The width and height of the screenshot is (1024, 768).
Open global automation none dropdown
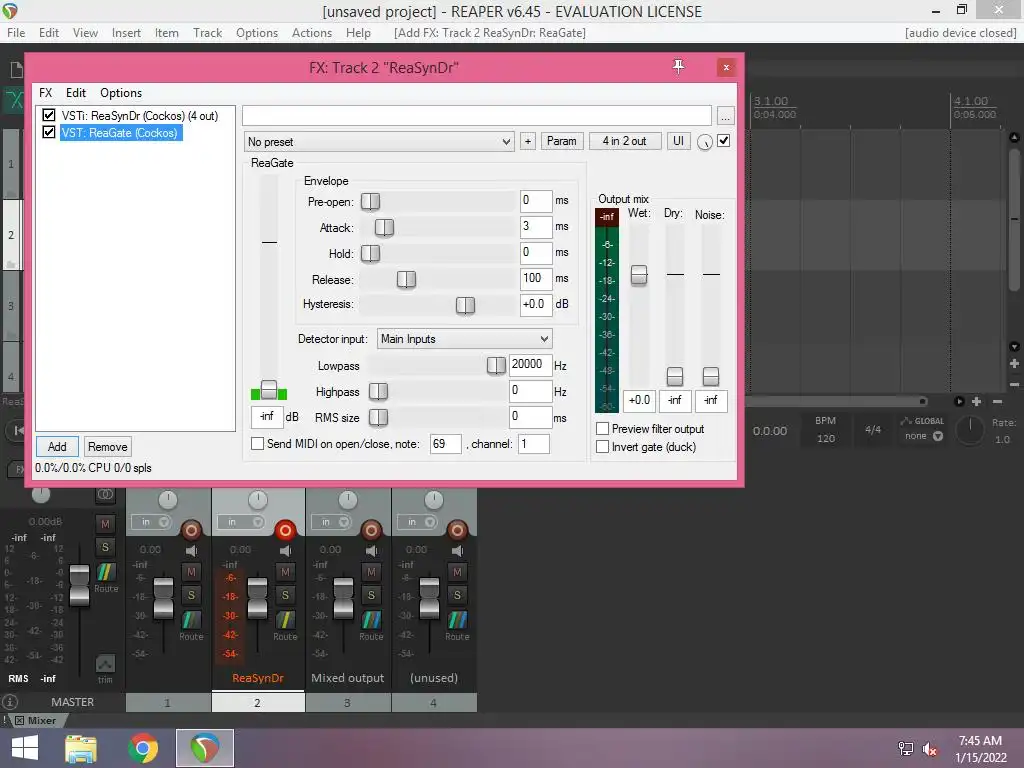(923, 436)
